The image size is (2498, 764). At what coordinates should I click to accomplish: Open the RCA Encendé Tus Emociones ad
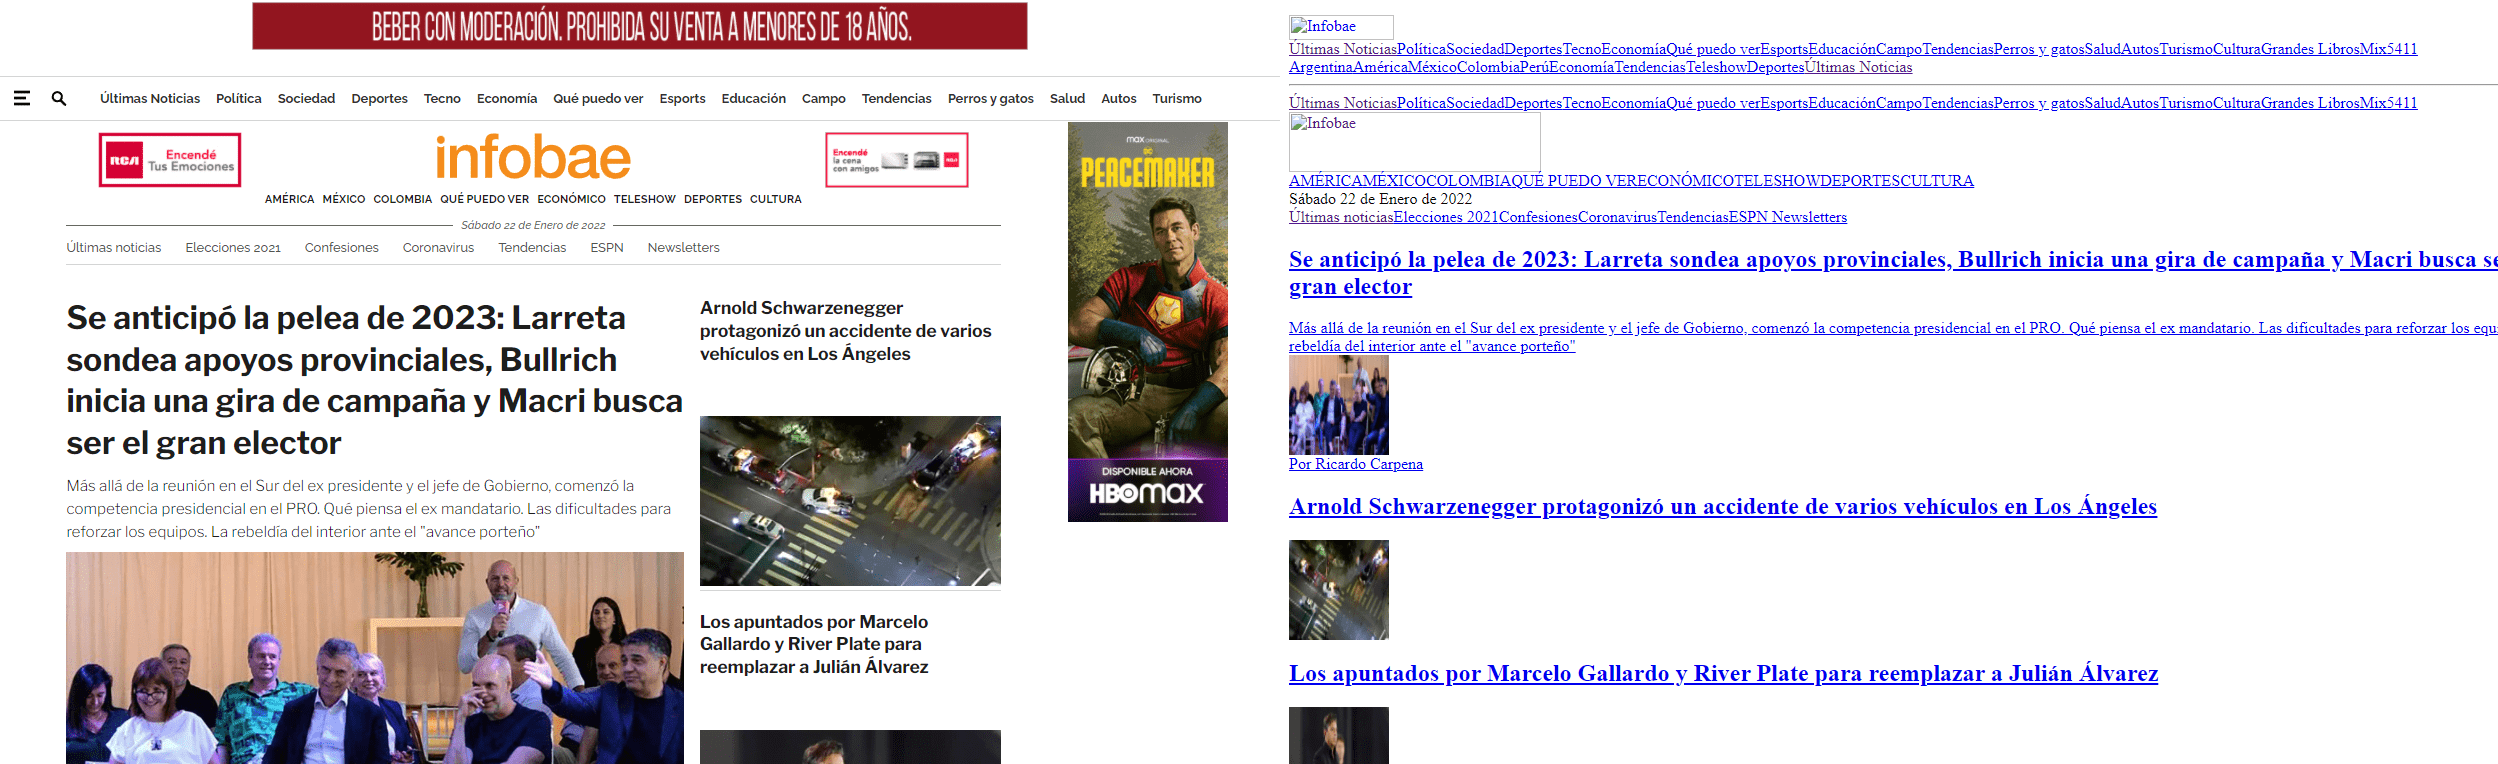pos(170,160)
